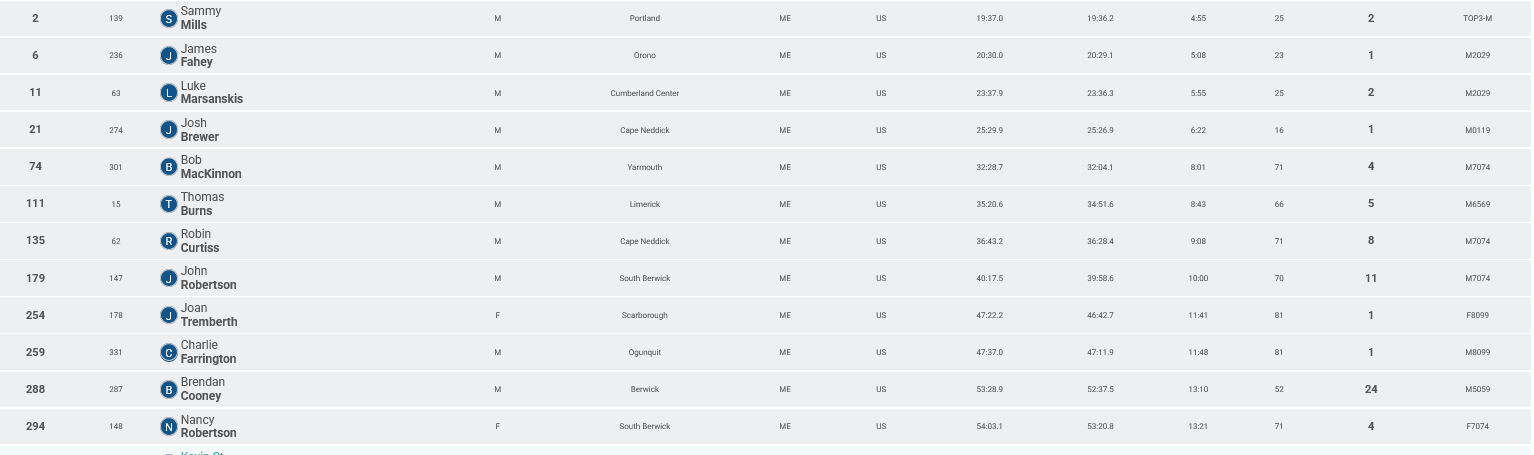Image resolution: width=1534 pixels, height=455 pixels.
Task: Click the avatar next to Joan Tremberth
Action: 169,315
